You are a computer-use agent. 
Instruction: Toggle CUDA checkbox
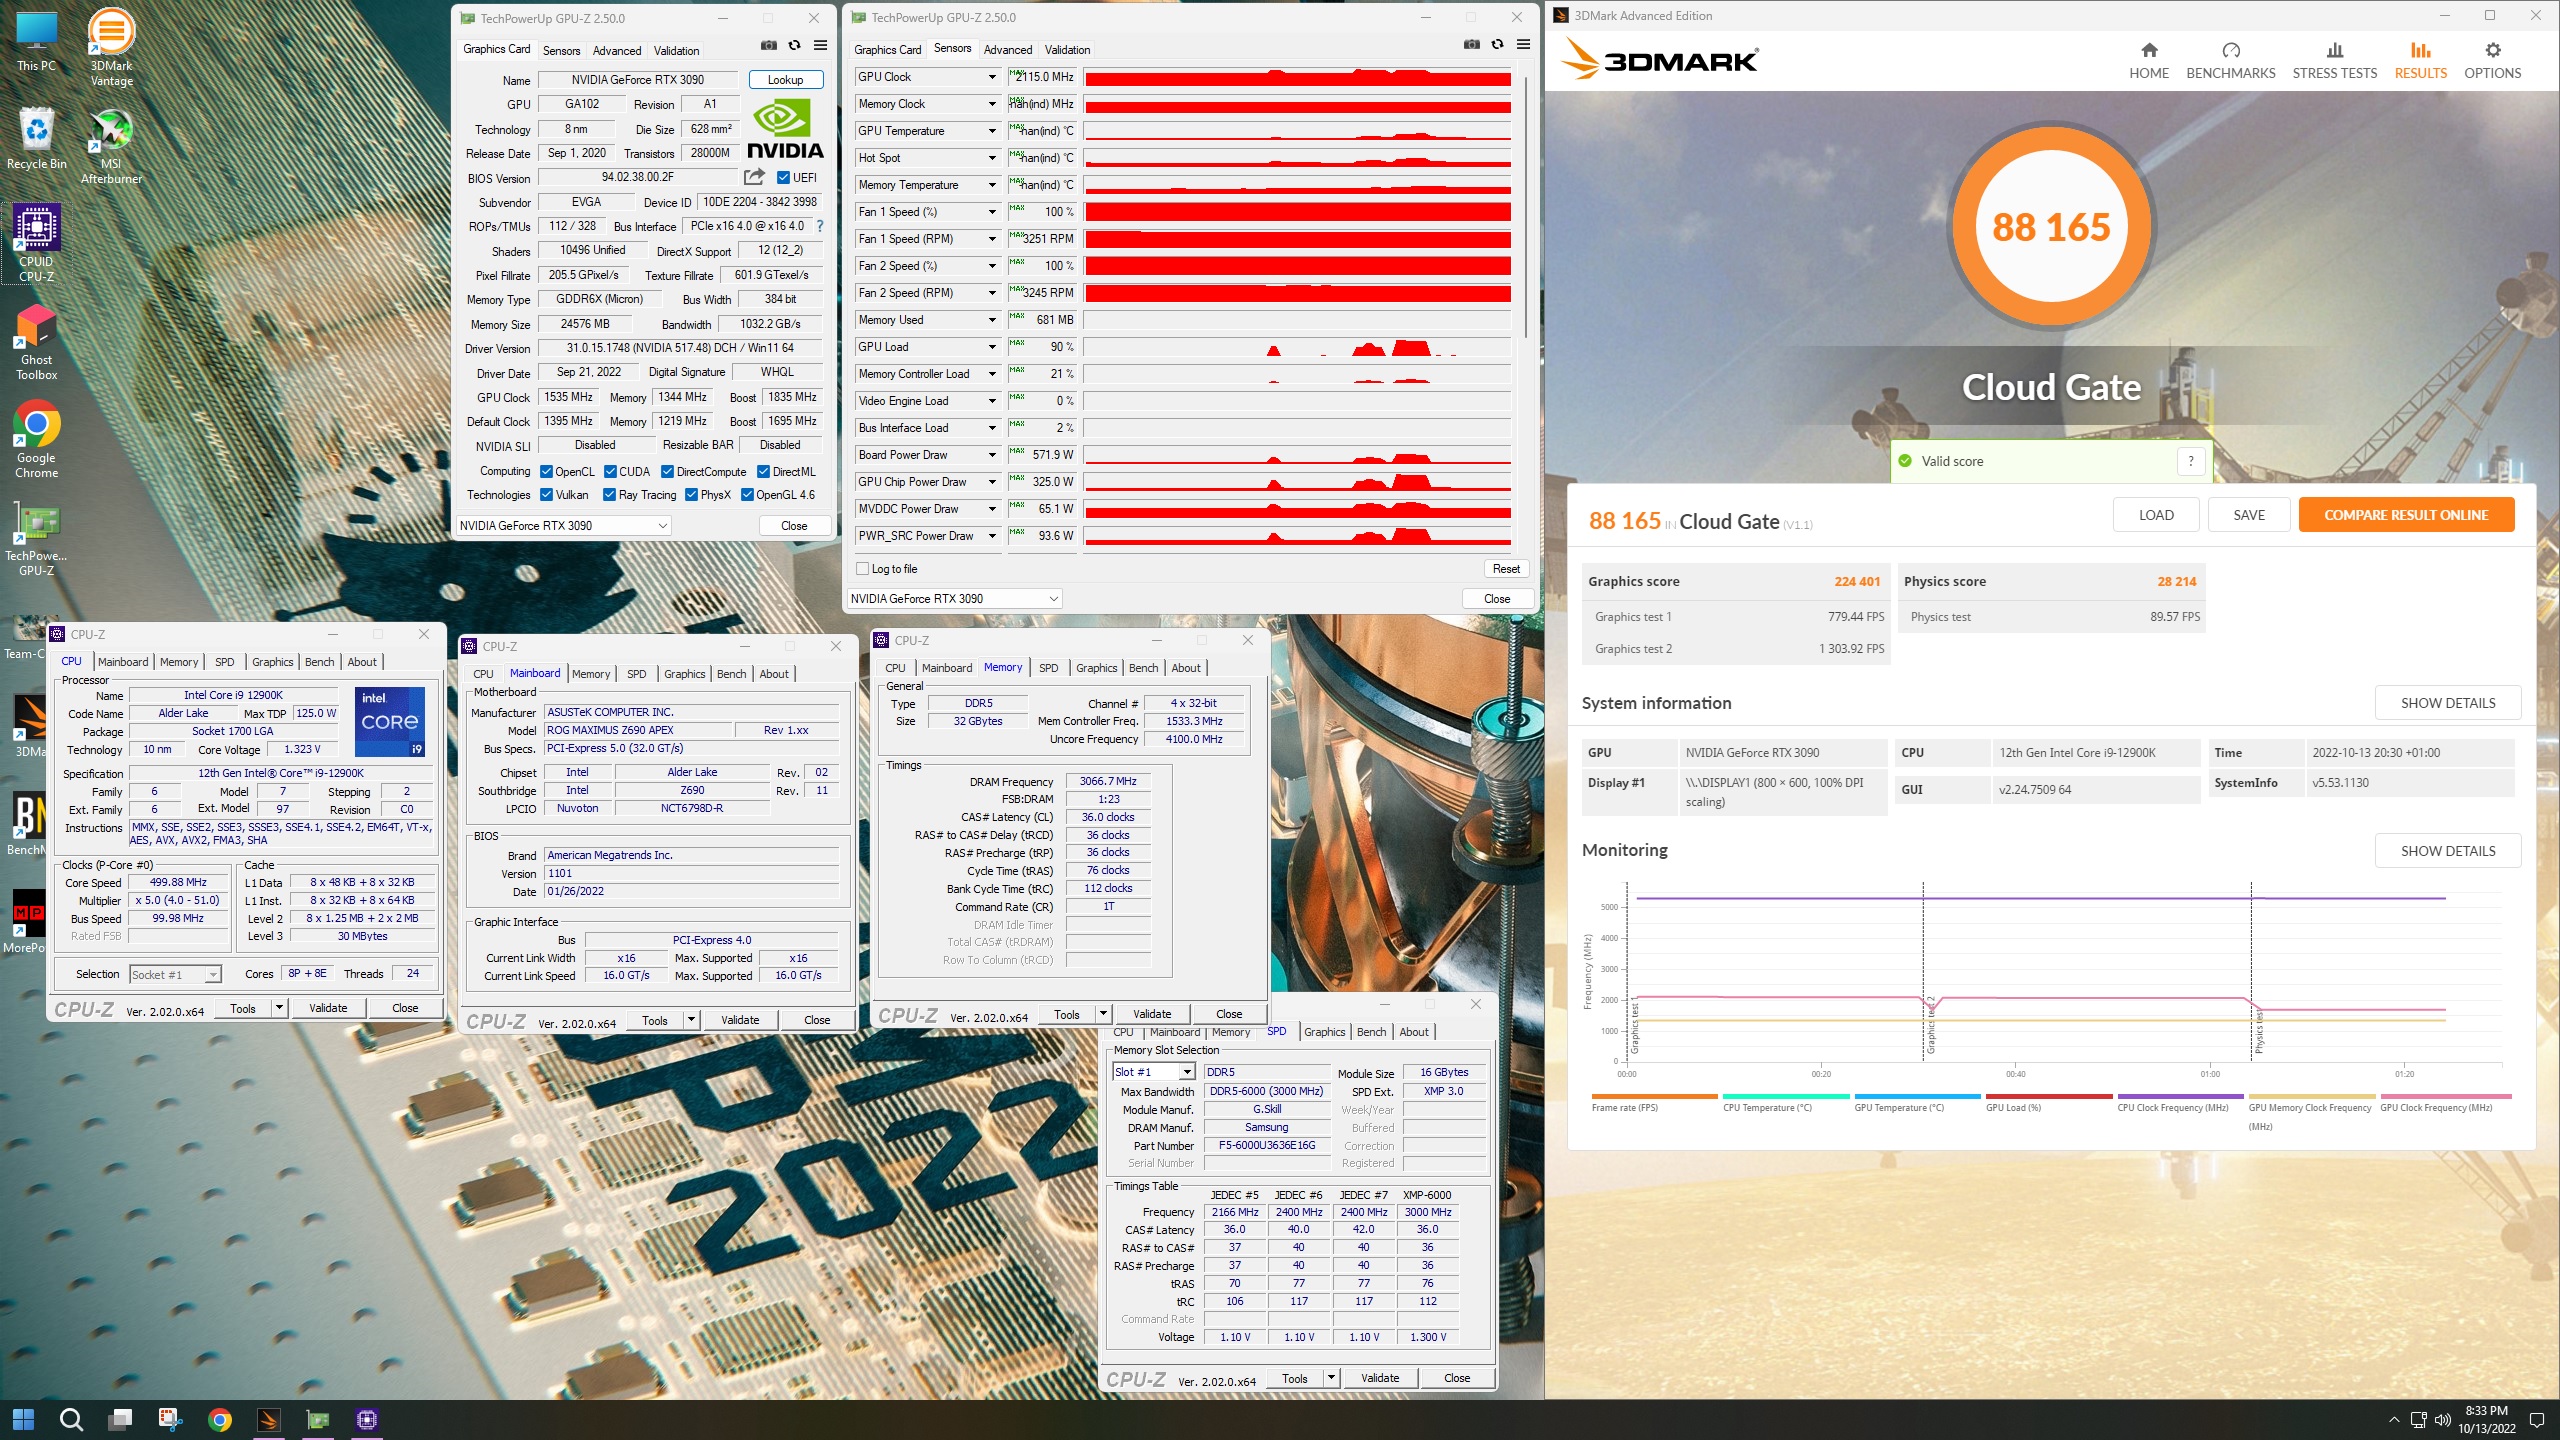click(x=610, y=472)
